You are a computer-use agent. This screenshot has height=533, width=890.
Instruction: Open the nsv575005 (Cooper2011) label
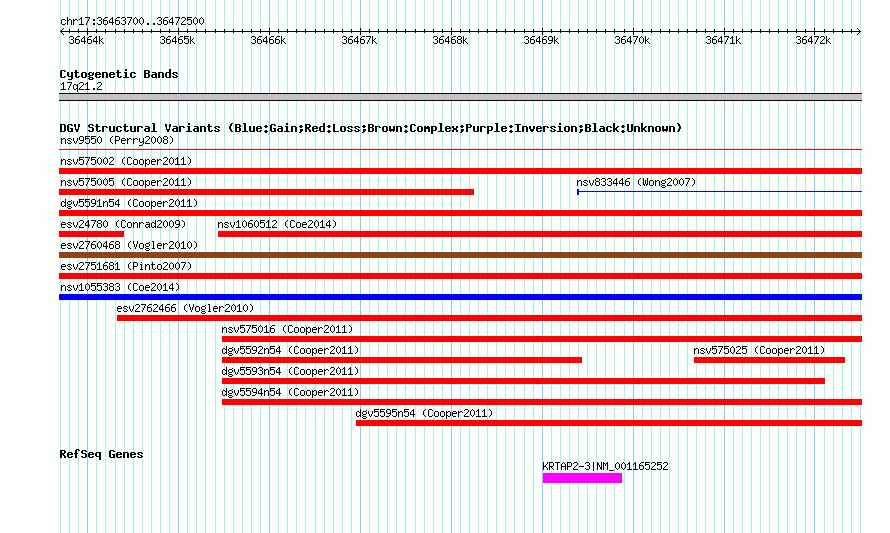point(126,182)
